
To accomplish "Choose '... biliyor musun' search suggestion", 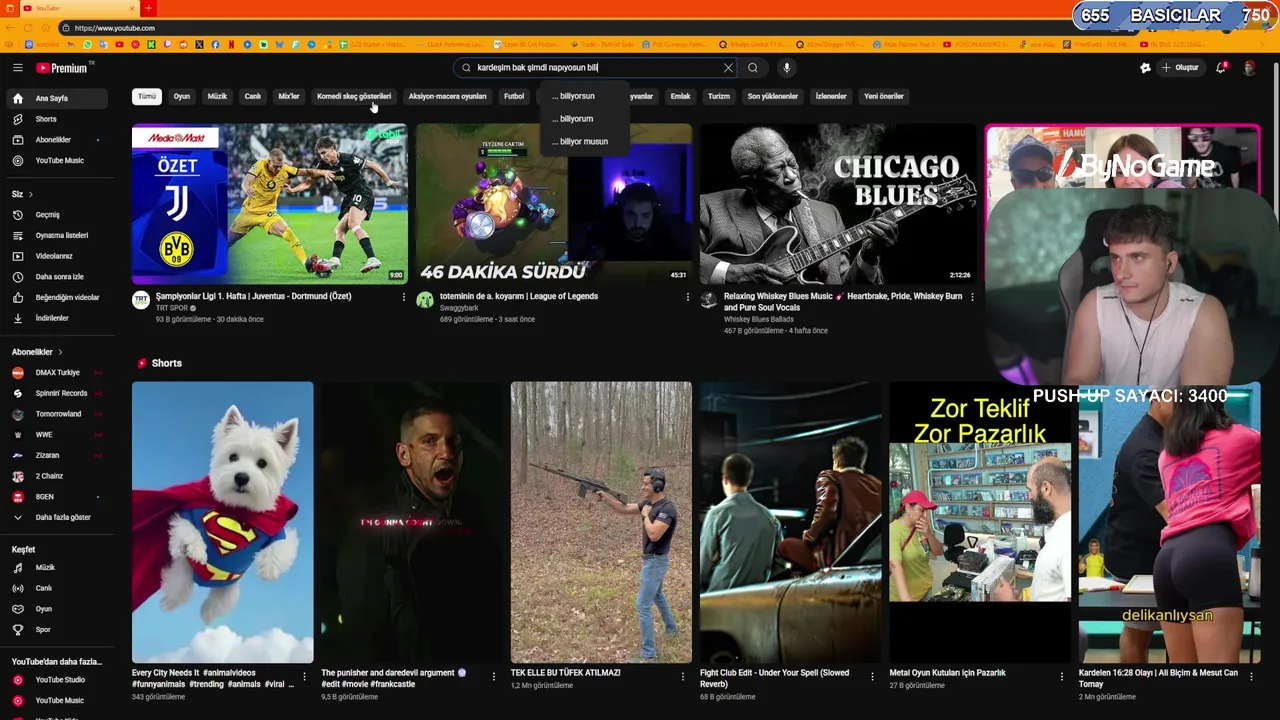I will (585, 142).
